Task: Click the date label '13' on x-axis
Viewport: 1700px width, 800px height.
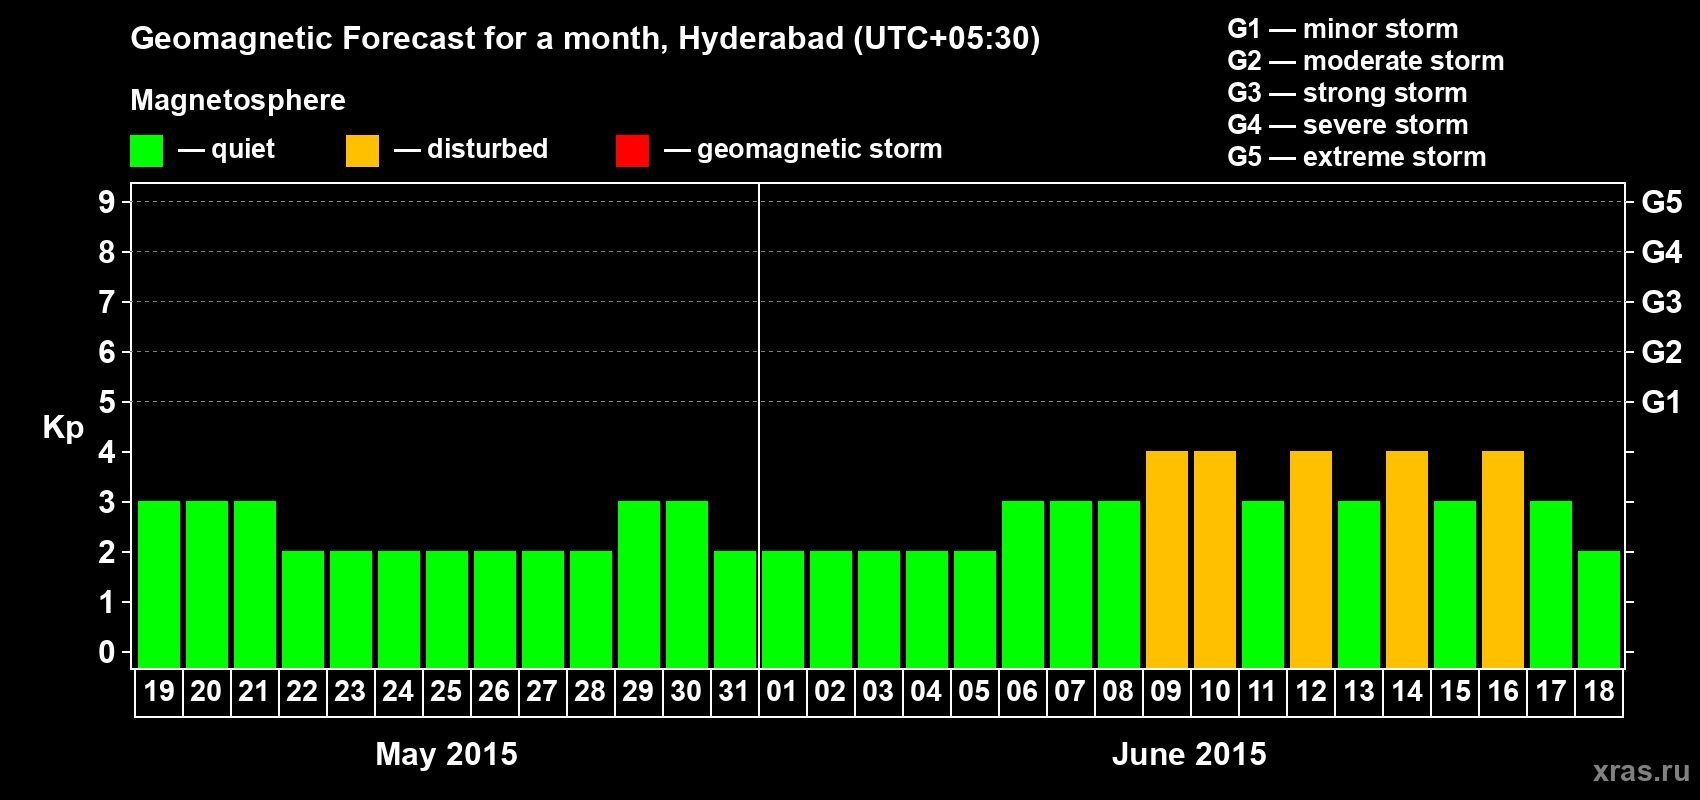Action: point(1359,692)
